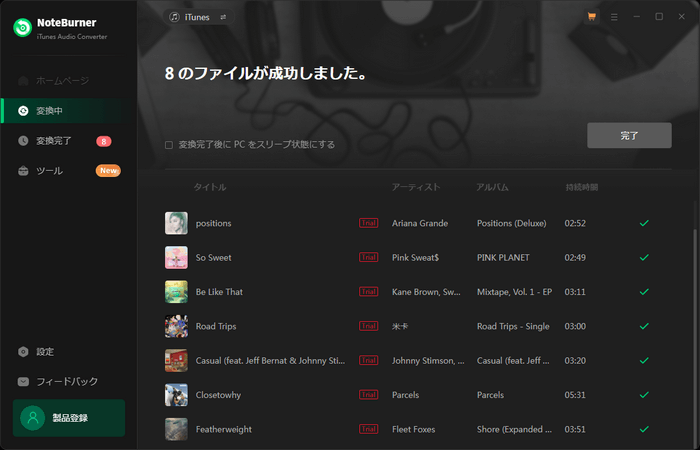Click artist Pink Sweat$
Image resolution: width=700 pixels, height=450 pixels.
click(415, 258)
